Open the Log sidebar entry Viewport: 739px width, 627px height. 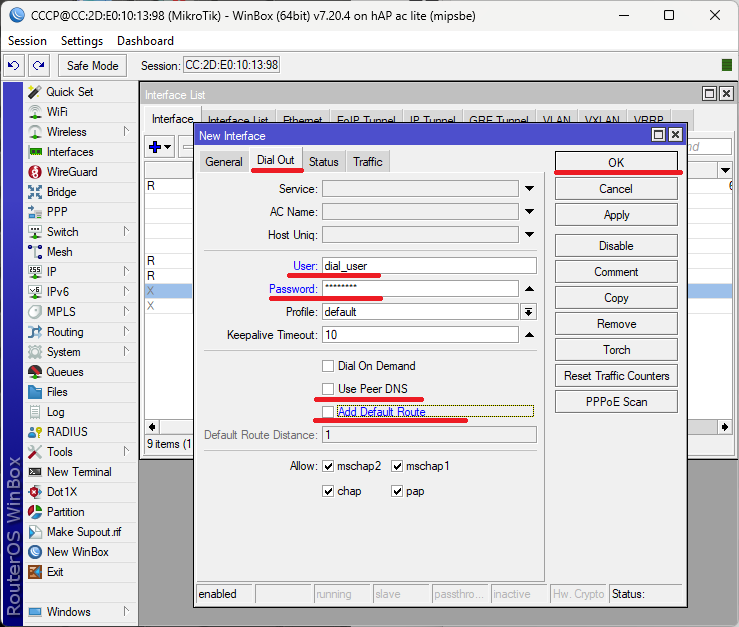click(x=55, y=412)
